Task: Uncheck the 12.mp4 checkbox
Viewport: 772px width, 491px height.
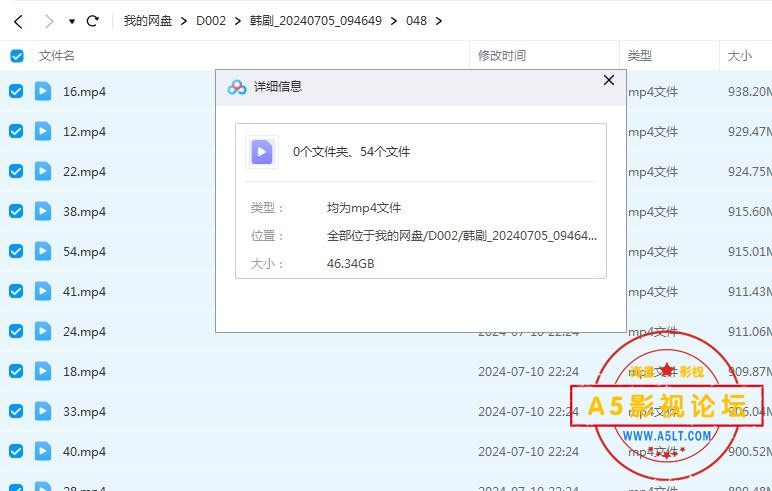Action: (16, 131)
